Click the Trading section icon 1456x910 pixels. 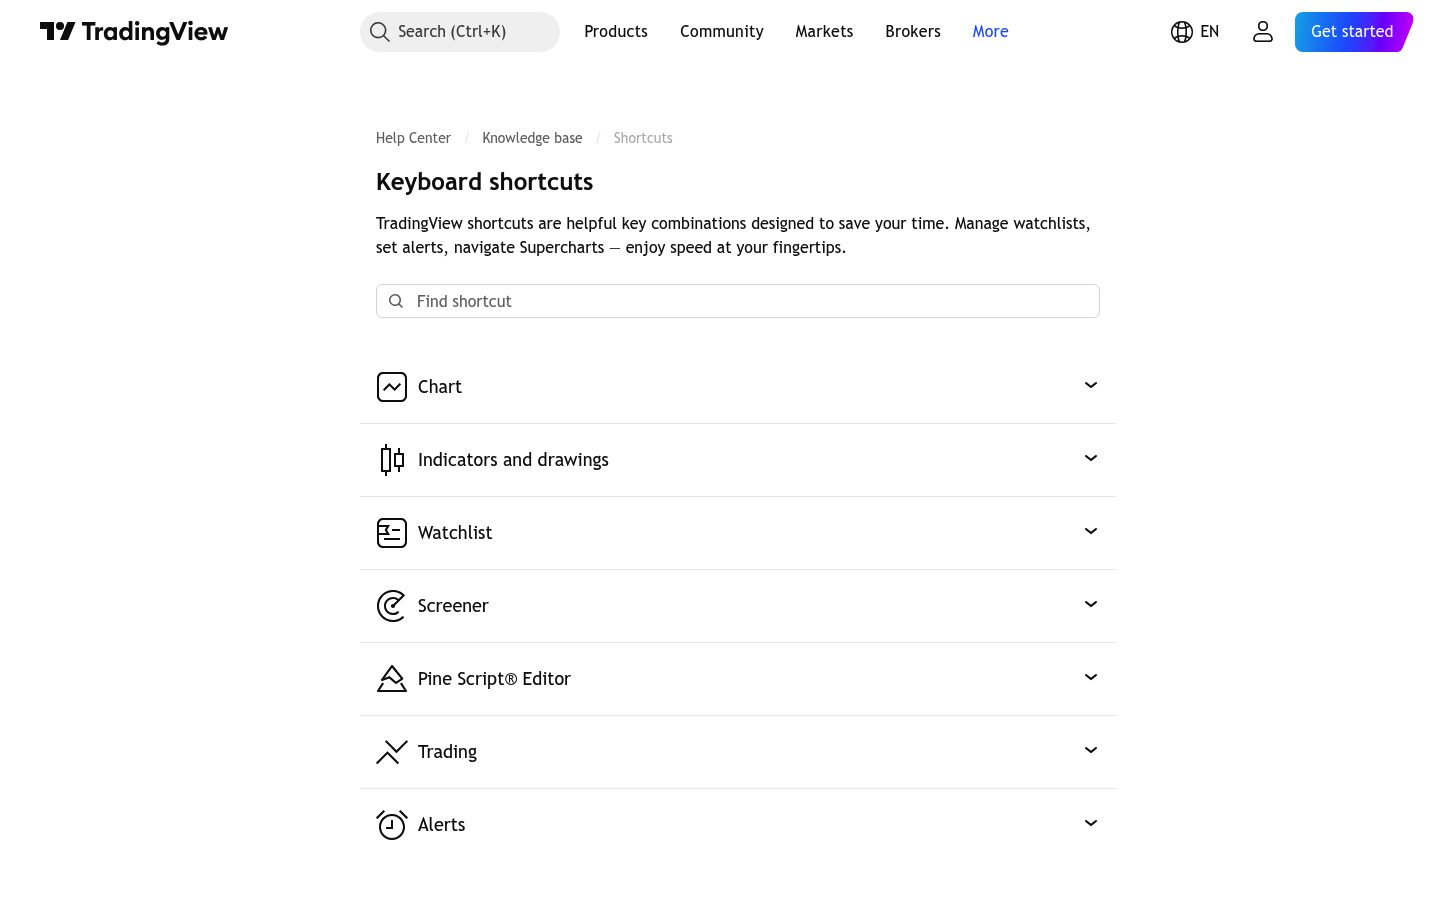[392, 752]
